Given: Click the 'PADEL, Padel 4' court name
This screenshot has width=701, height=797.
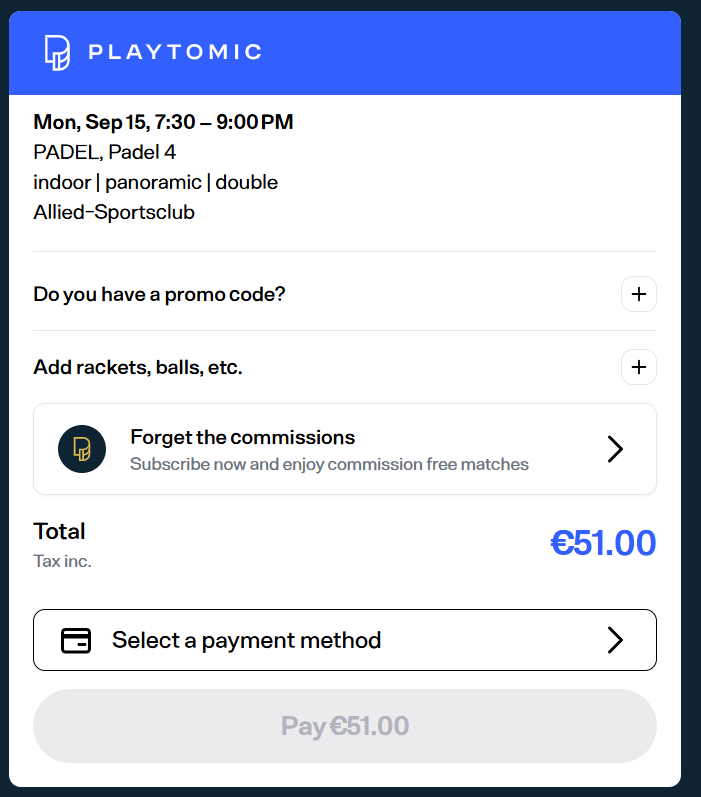Looking at the screenshot, I should pos(104,152).
